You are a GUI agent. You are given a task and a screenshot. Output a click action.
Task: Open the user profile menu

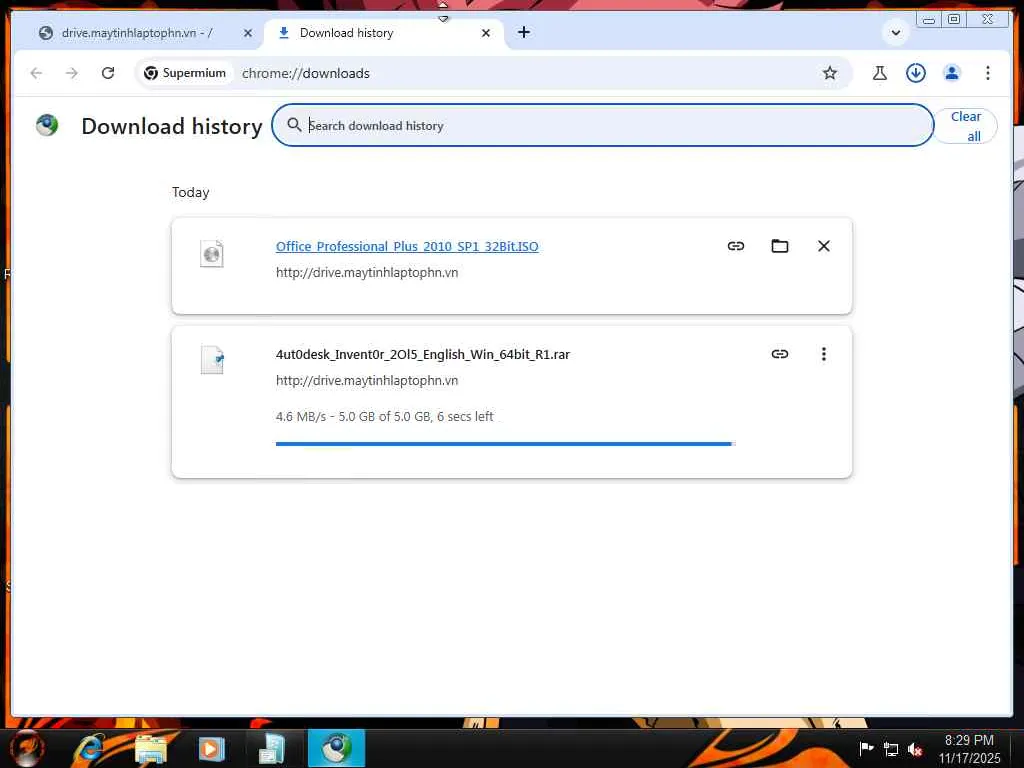click(952, 73)
